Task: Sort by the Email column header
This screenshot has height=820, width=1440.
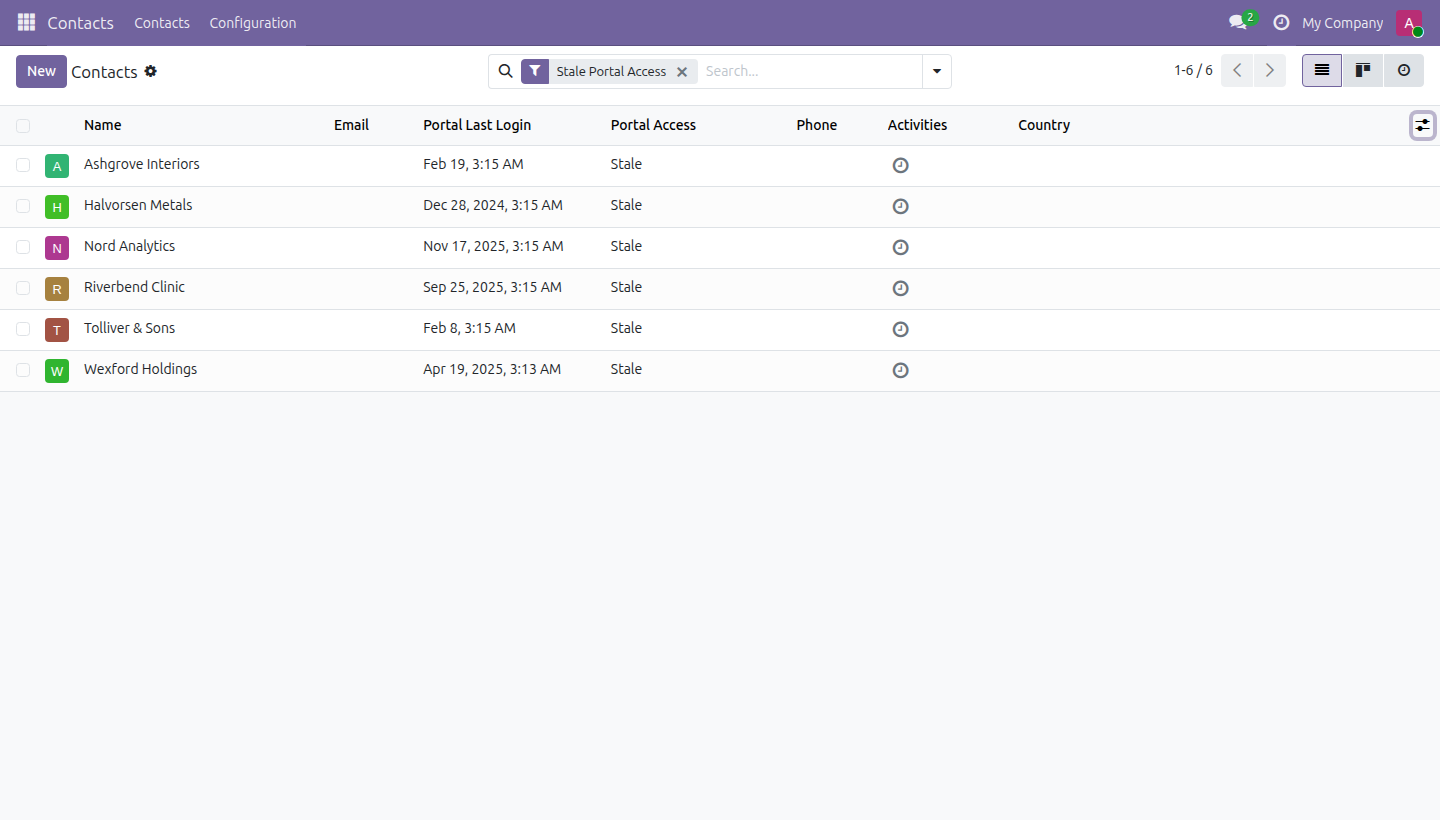Action: [351, 125]
